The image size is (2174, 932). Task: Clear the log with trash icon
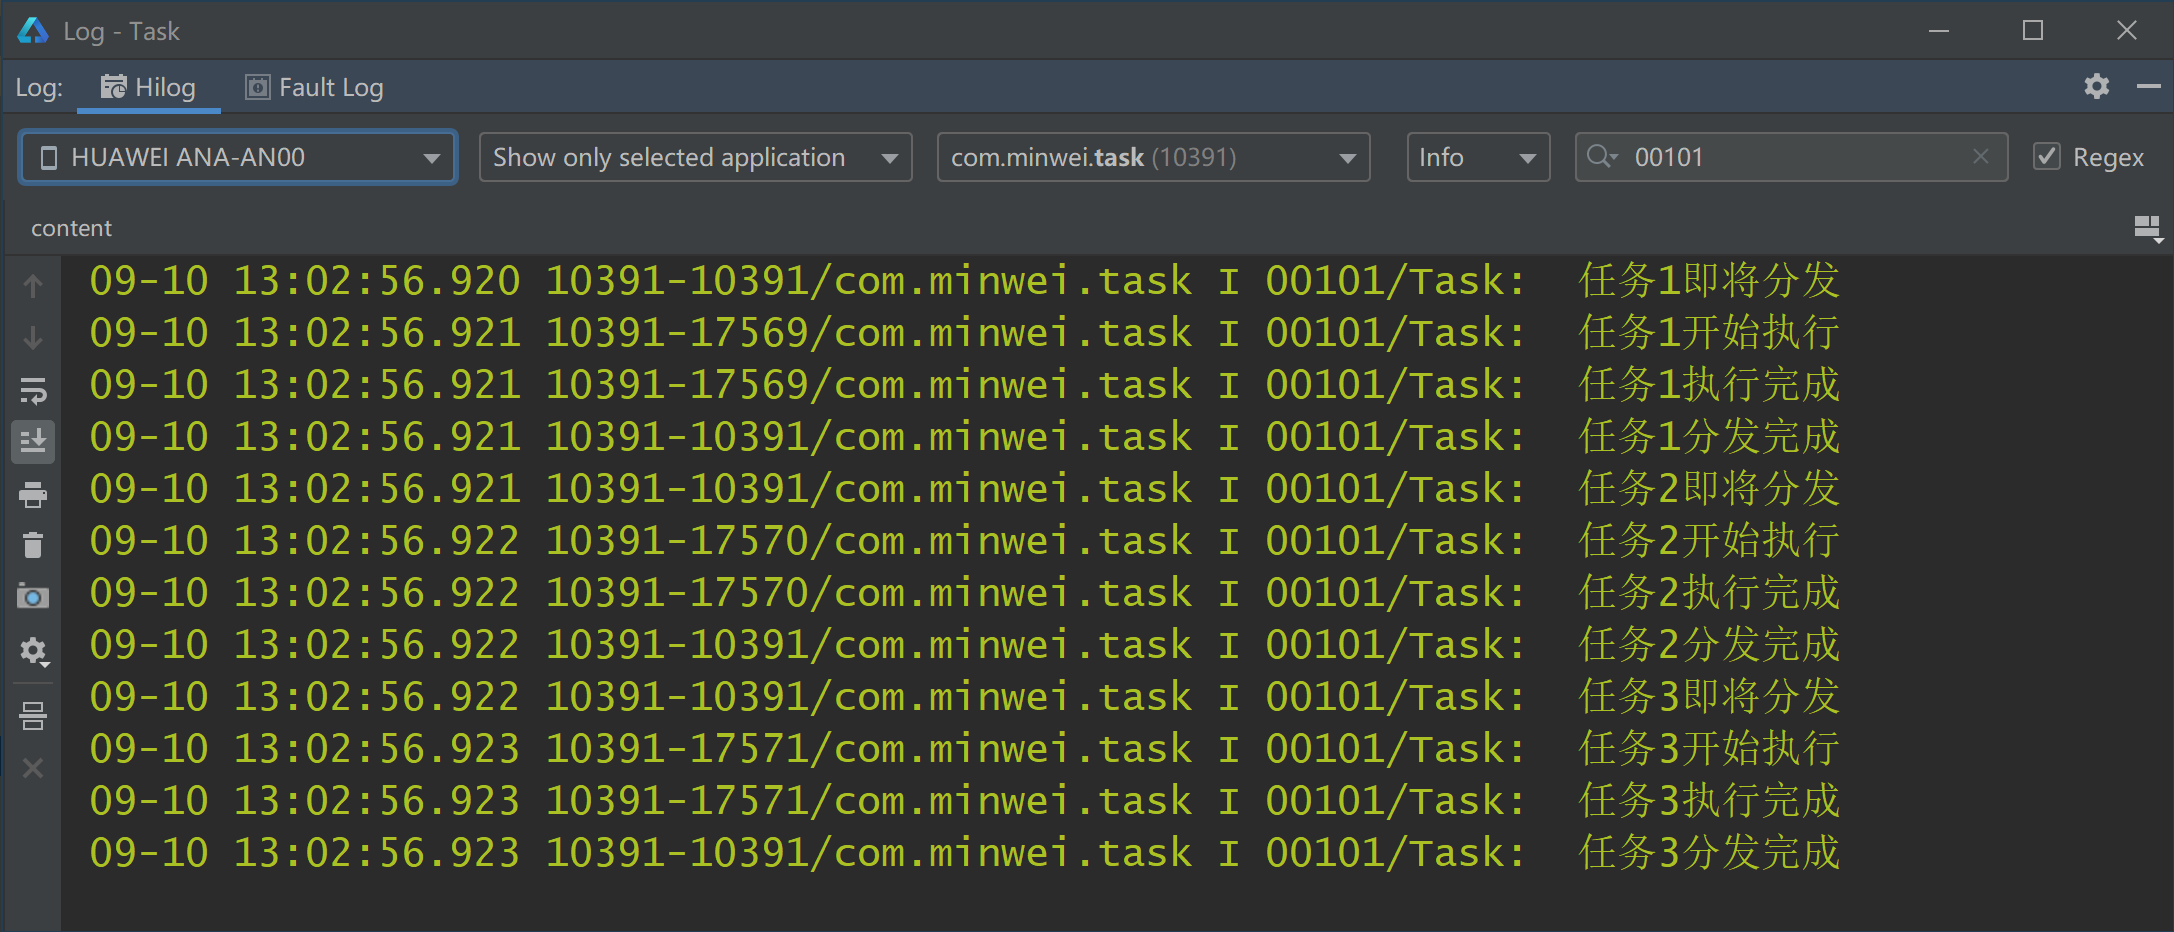coord(33,545)
